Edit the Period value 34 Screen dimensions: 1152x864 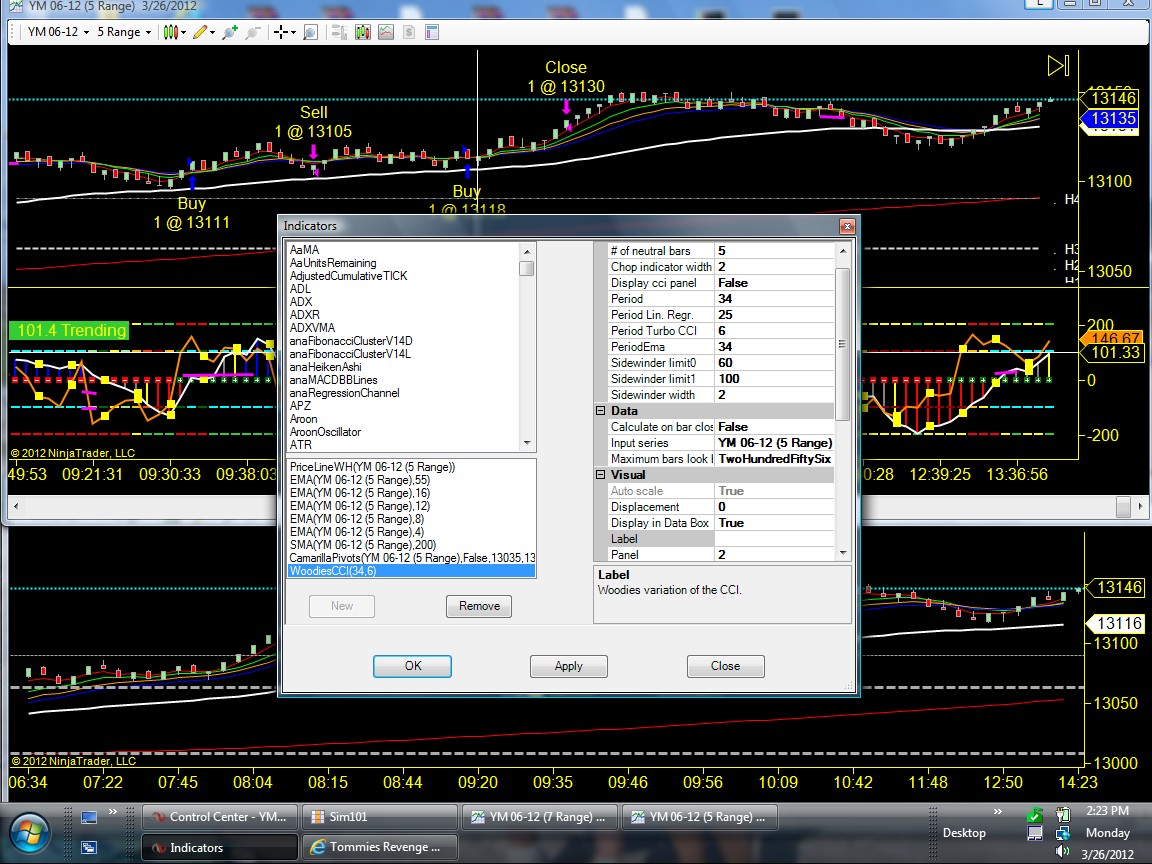(x=774, y=299)
